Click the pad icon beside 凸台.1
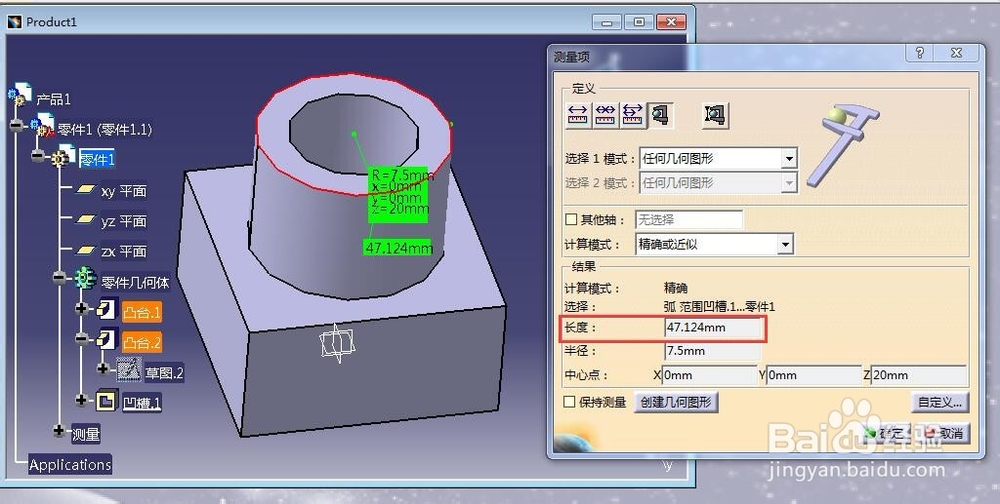This screenshot has height=504, width=1000. (x=106, y=309)
